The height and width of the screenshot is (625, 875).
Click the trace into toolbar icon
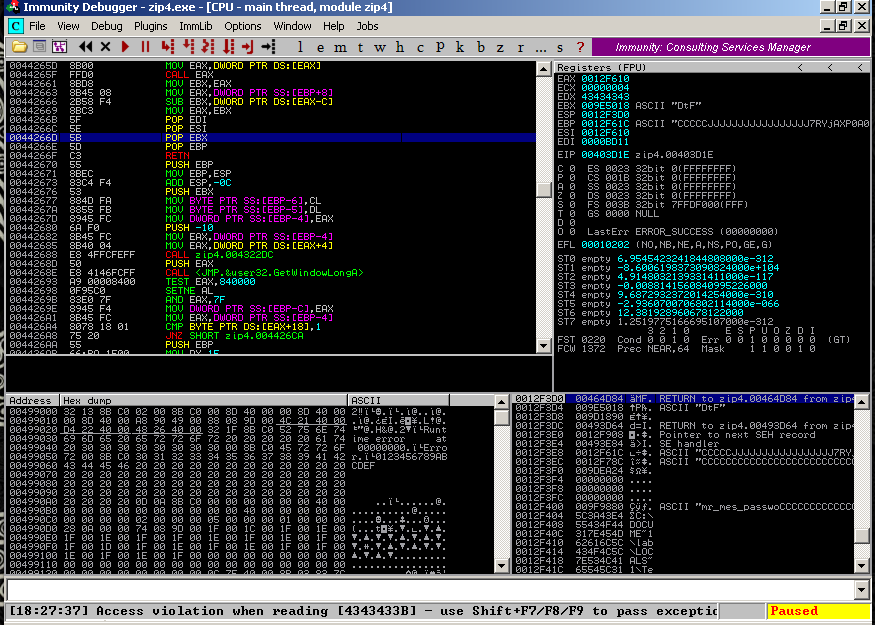[208, 47]
